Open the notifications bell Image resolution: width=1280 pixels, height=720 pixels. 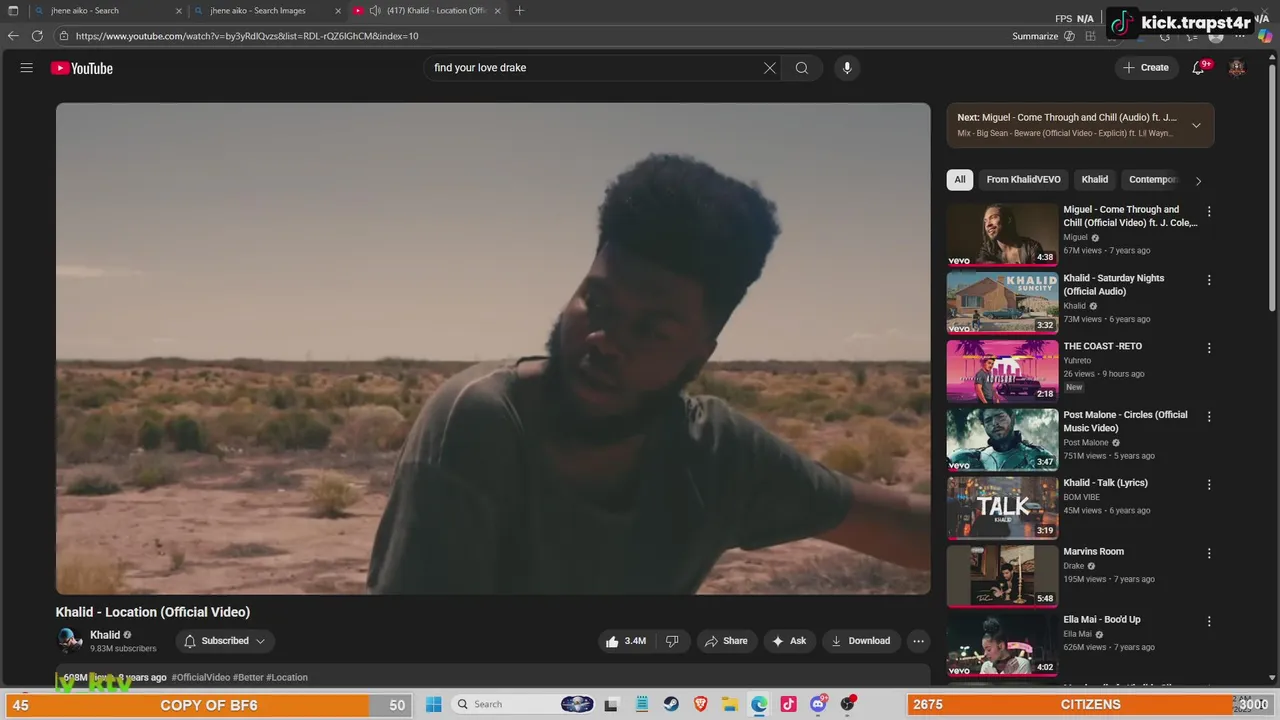(x=1198, y=68)
